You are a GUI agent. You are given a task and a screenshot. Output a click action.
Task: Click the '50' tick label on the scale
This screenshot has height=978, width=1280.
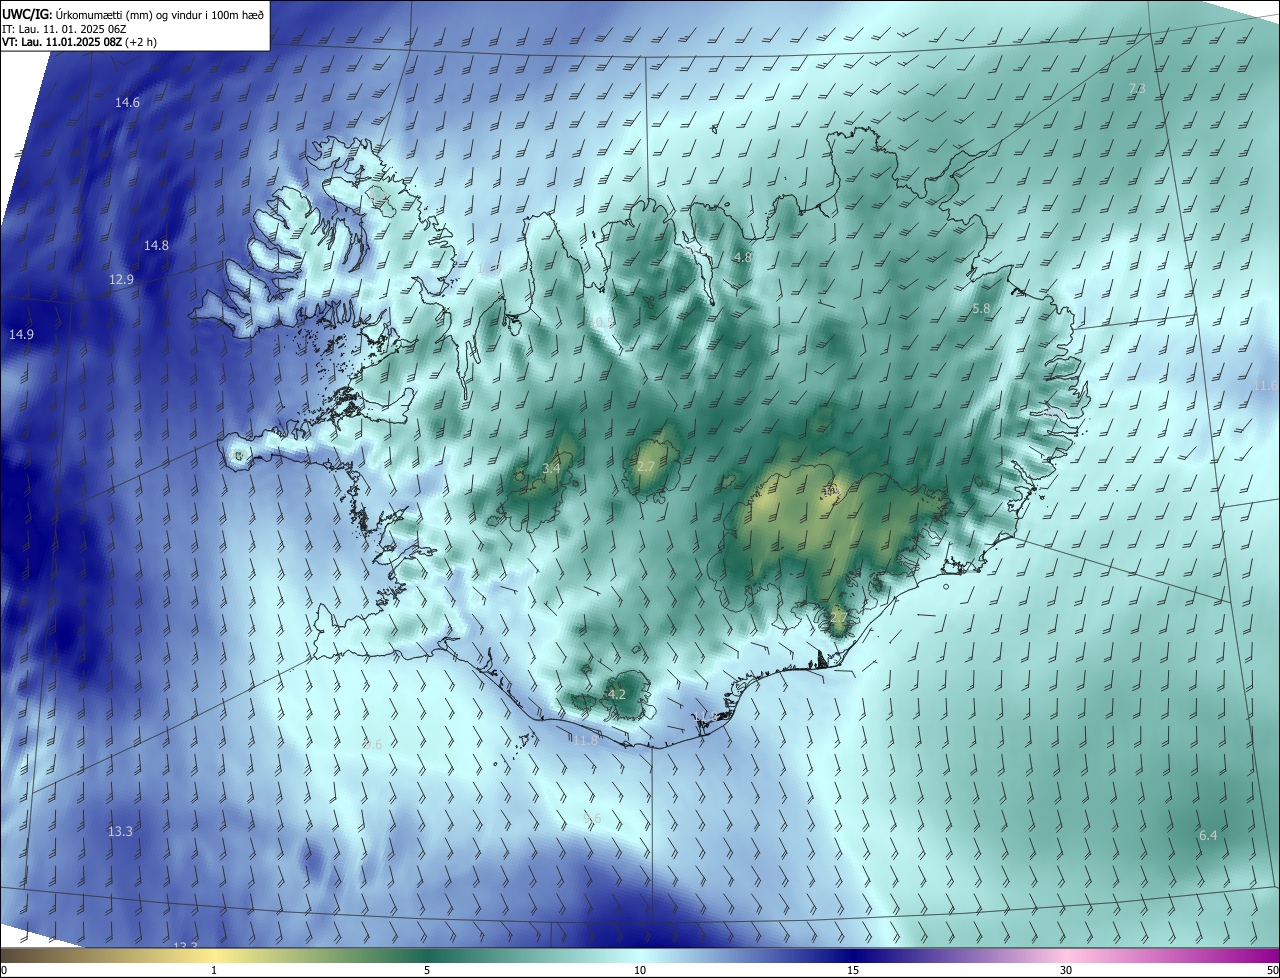(x=1272, y=971)
